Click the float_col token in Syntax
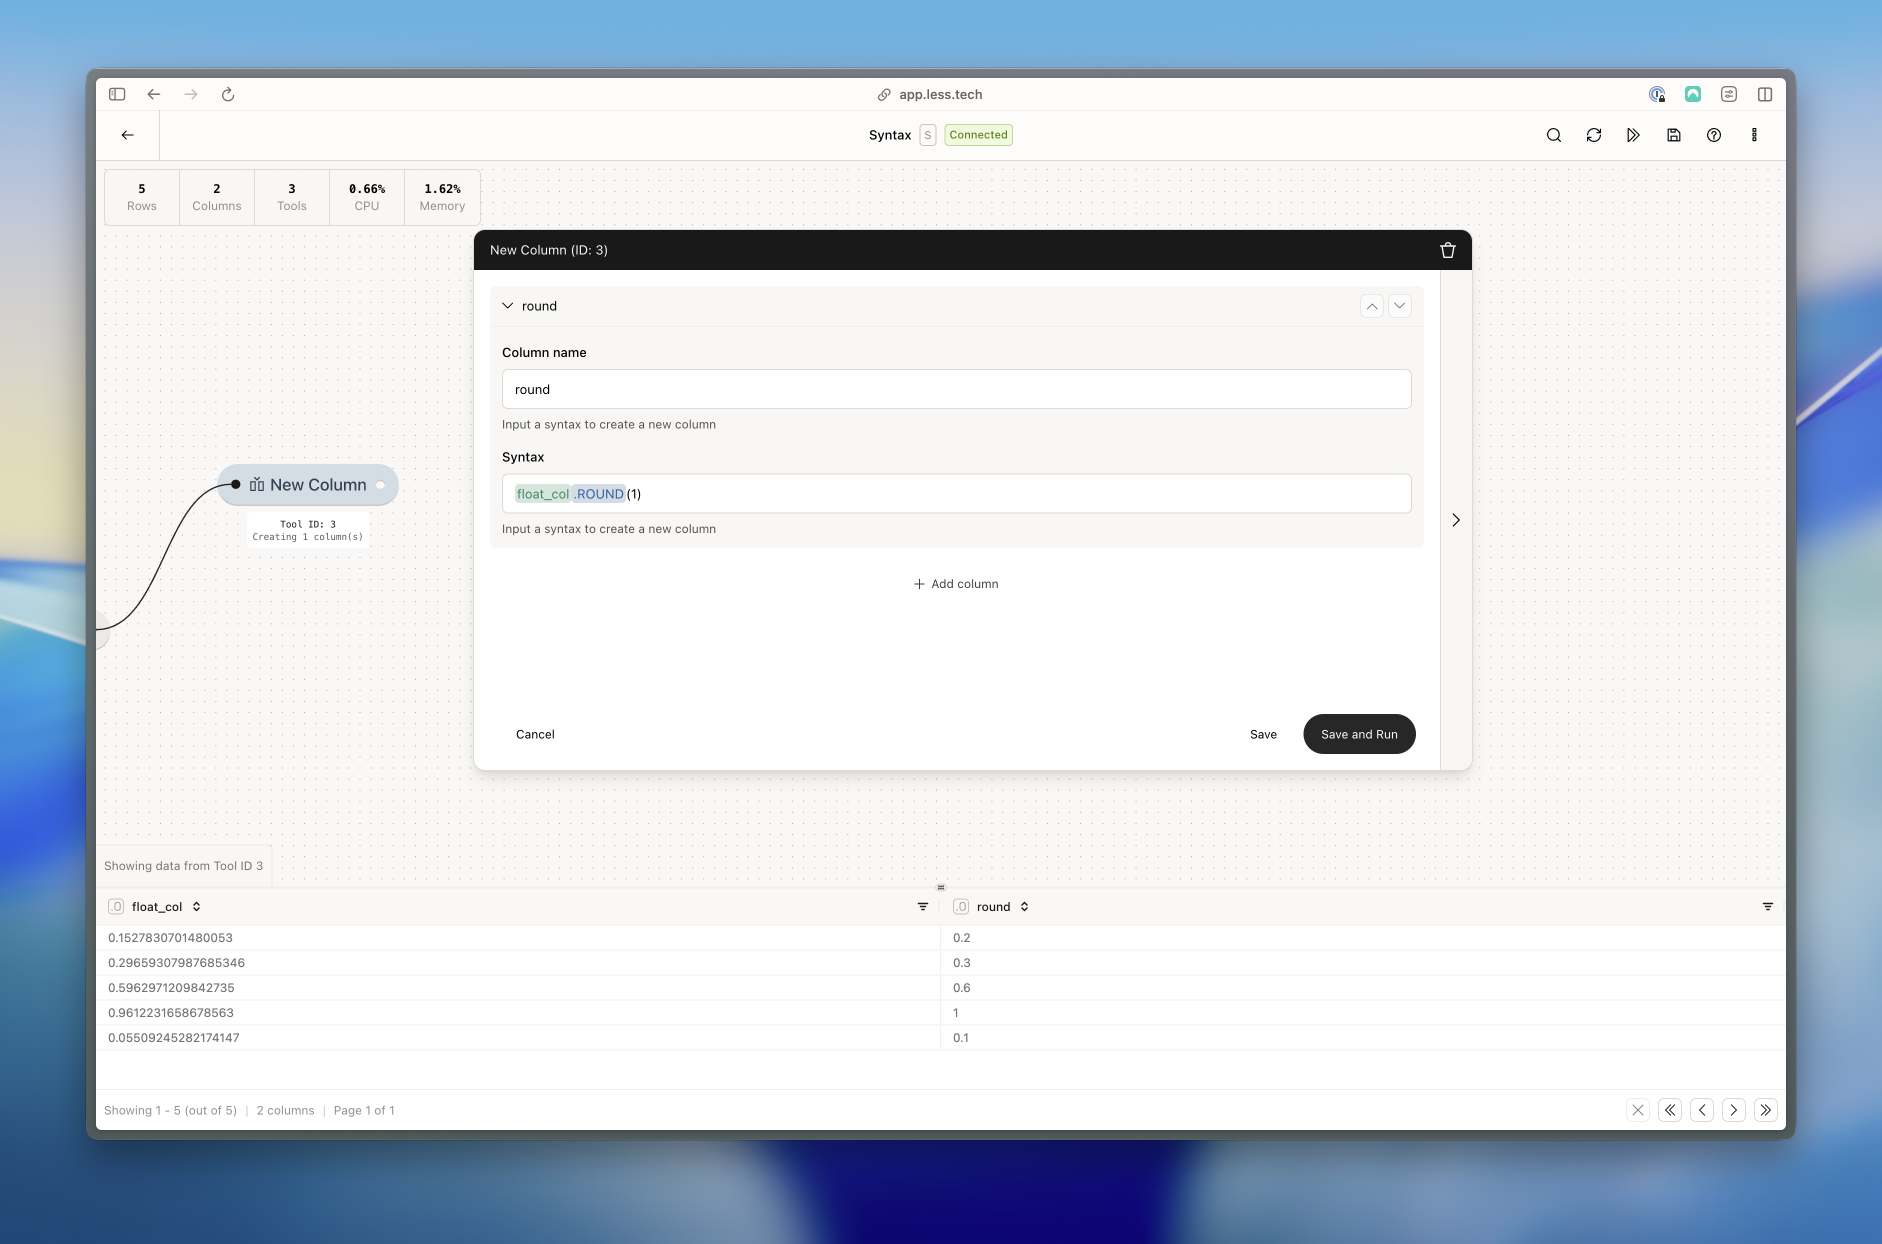The image size is (1882, 1244). [543, 494]
